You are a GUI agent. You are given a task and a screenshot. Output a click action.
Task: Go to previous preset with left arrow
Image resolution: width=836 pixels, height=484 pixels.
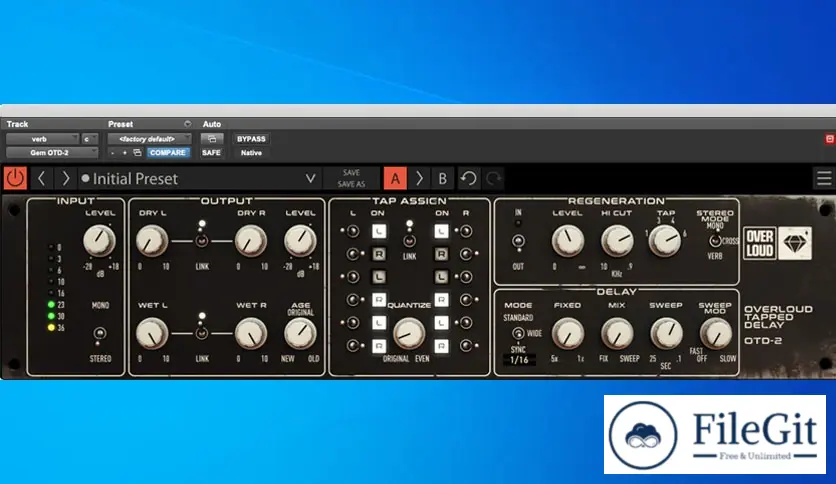tap(42, 179)
